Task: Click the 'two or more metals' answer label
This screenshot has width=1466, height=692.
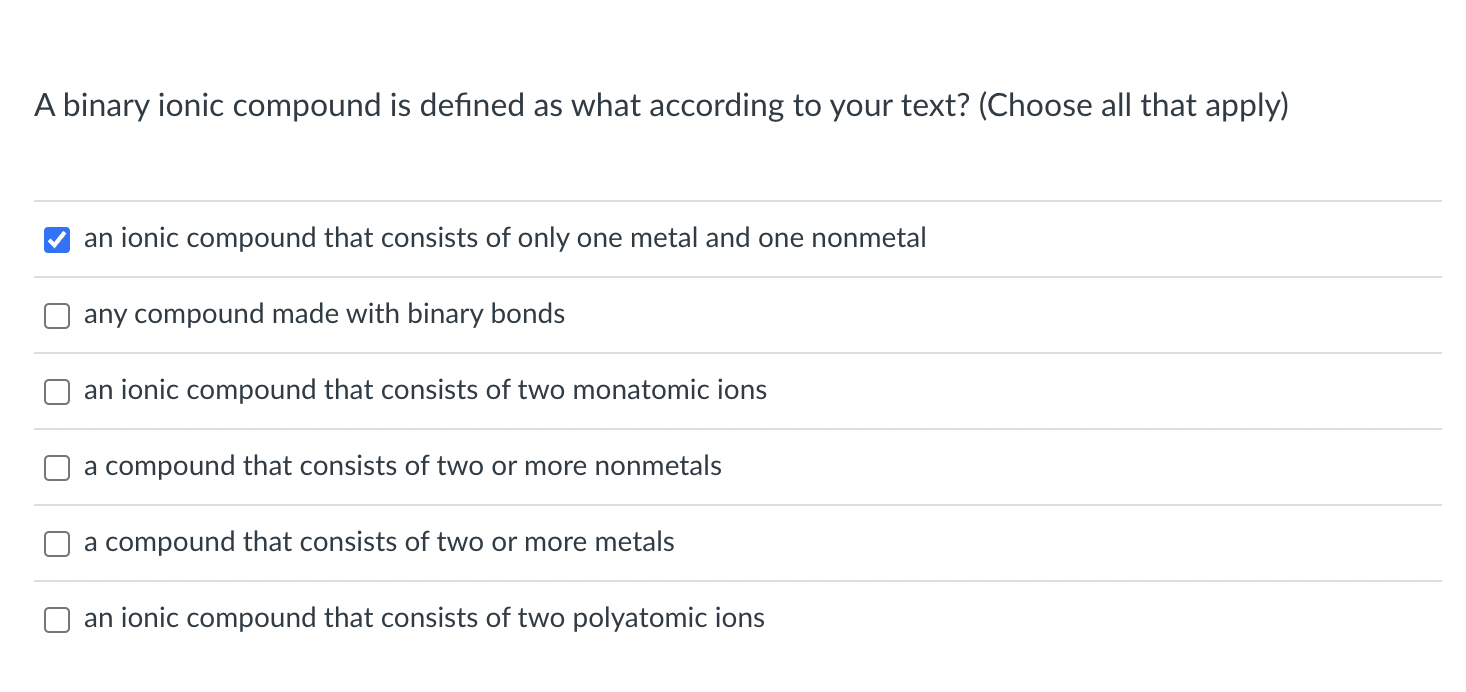Action: [379, 542]
